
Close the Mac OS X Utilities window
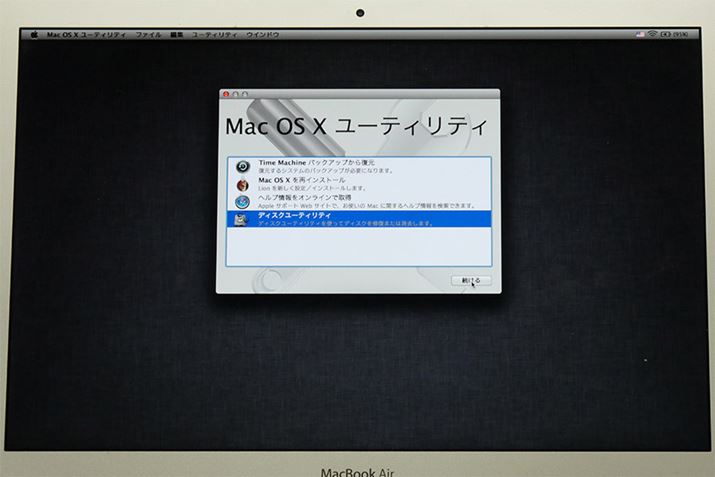coord(226,94)
